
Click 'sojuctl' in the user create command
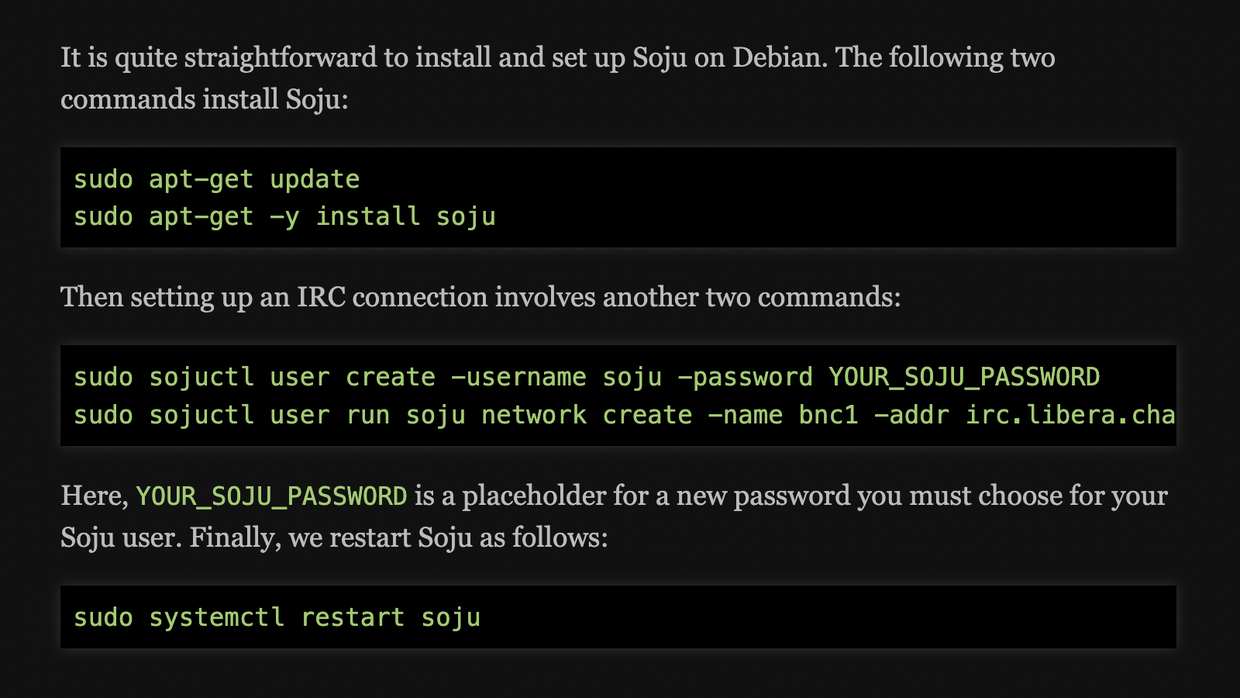click(202, 377)
